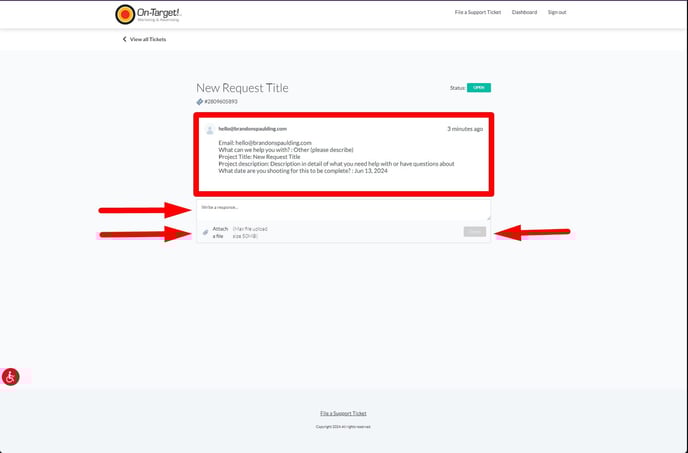Screen dimensions: 688x453
Task: Open the accessibility widget icon
Action: point(10,377)
